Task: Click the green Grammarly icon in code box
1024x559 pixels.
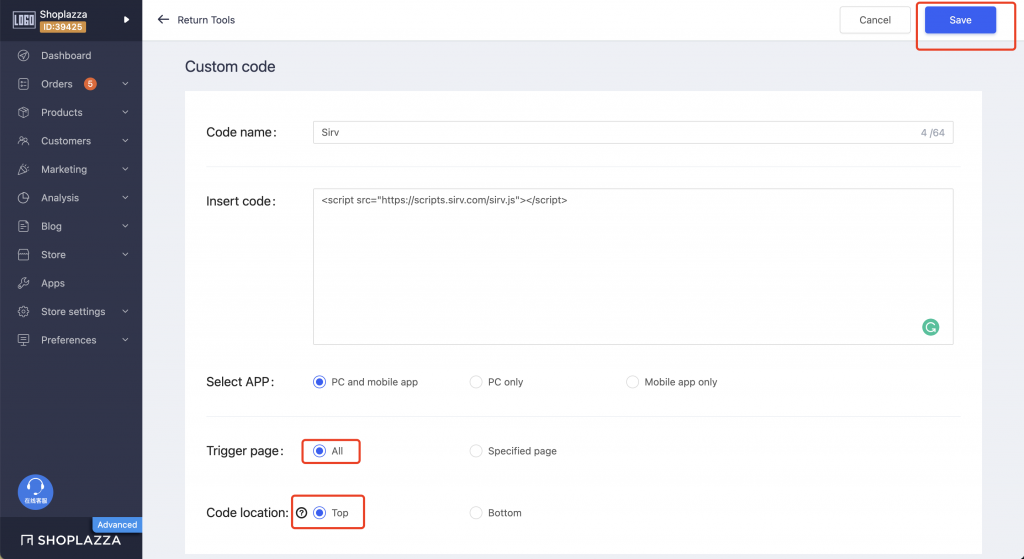Action: point(930,327)
